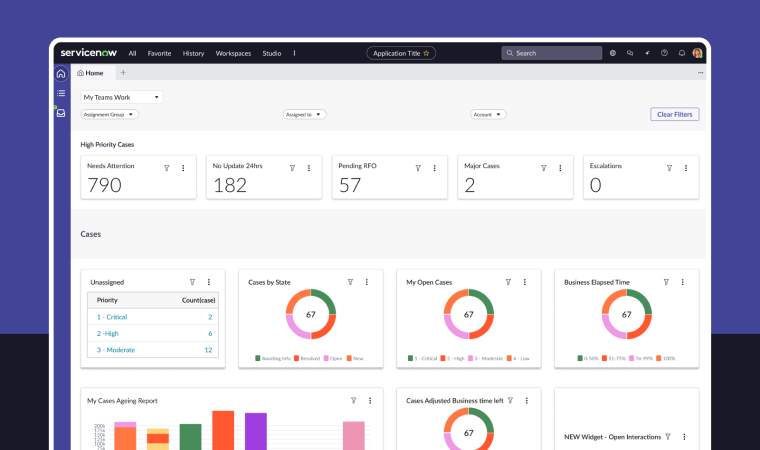Open the Workspaces menu
This screenshot has height=450, width=760.
(233, 53)
